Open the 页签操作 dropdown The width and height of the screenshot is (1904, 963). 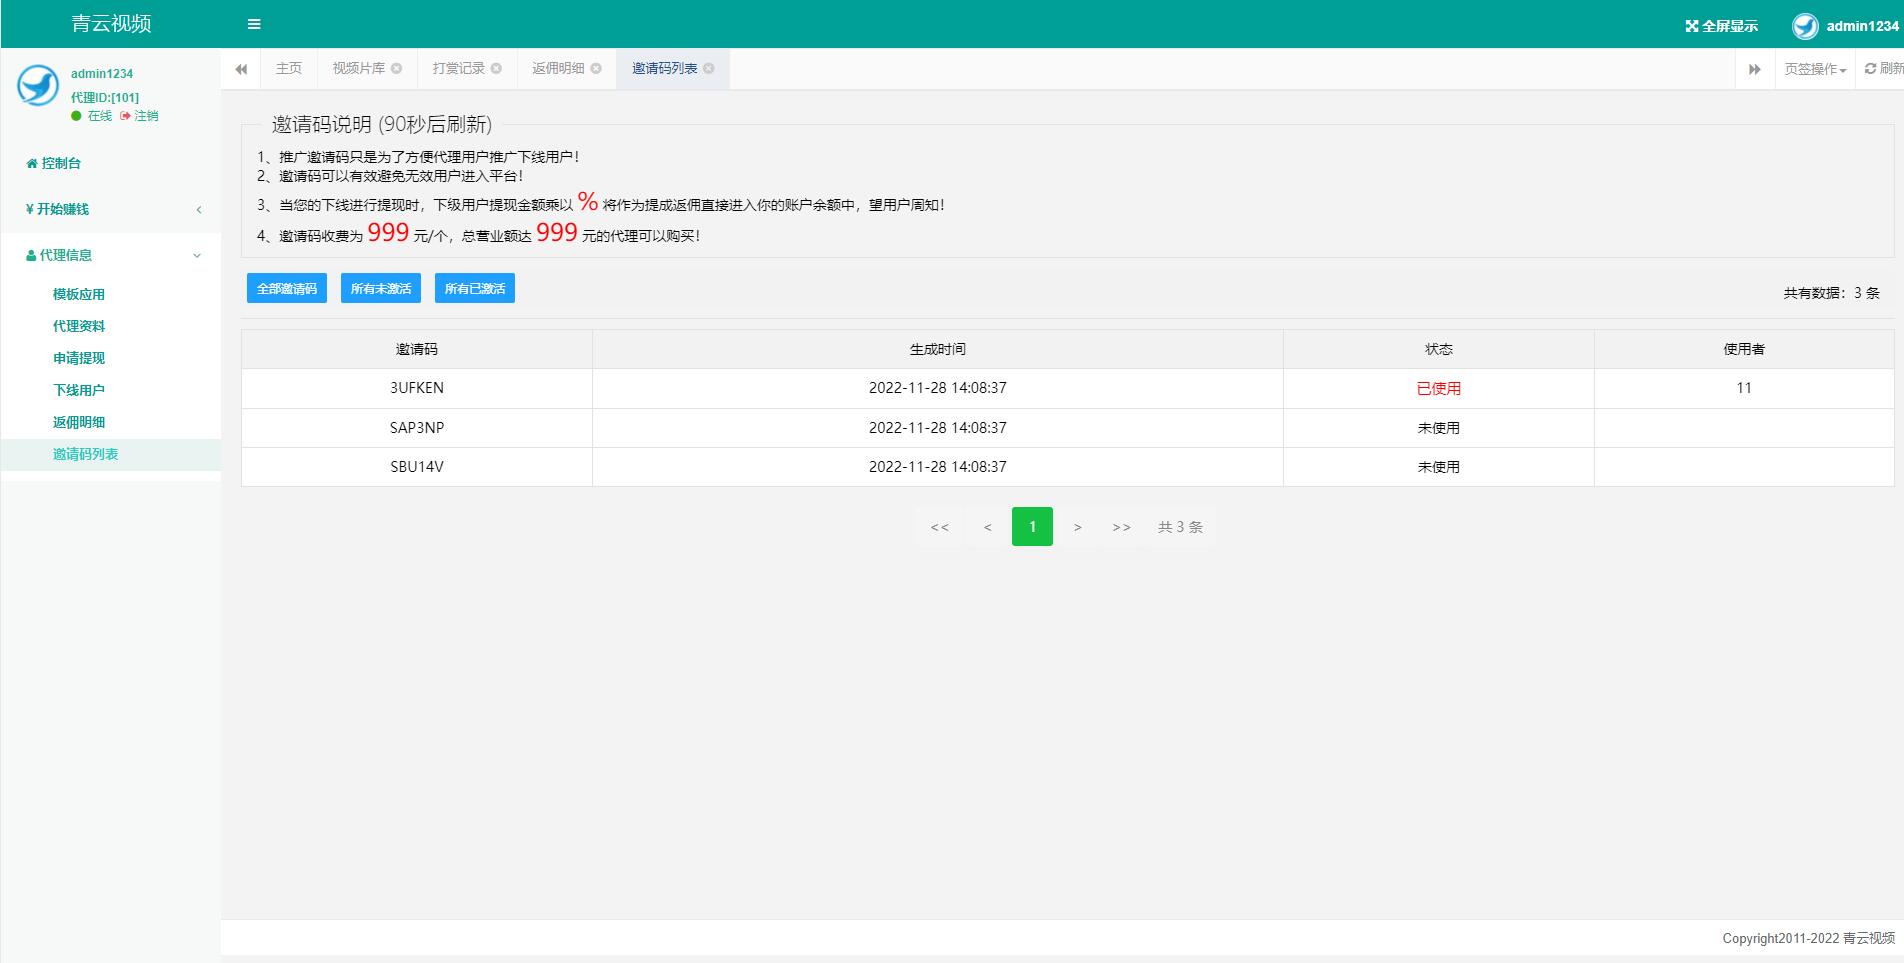click(x=1813, y=68)
